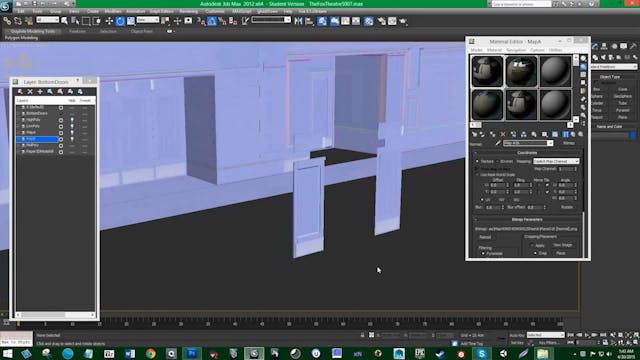Select Texture radio in Coordinates rollout
Image resolution: width=640 pixels, height=360 pixels.
coord(478,161)
